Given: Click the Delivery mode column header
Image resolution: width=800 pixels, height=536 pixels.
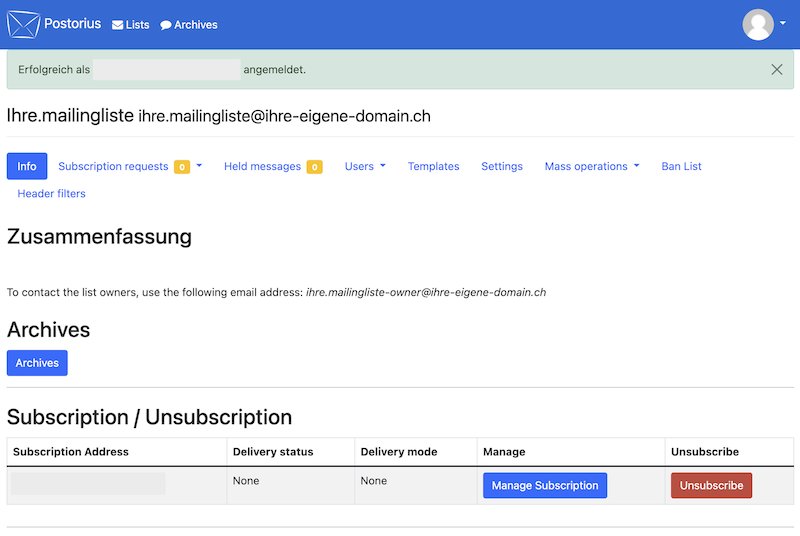Looking at the screenshot, I should pos(398,452).
